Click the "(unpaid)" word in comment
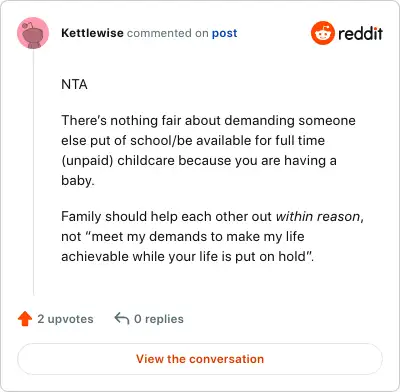 (x=87, y=161)
